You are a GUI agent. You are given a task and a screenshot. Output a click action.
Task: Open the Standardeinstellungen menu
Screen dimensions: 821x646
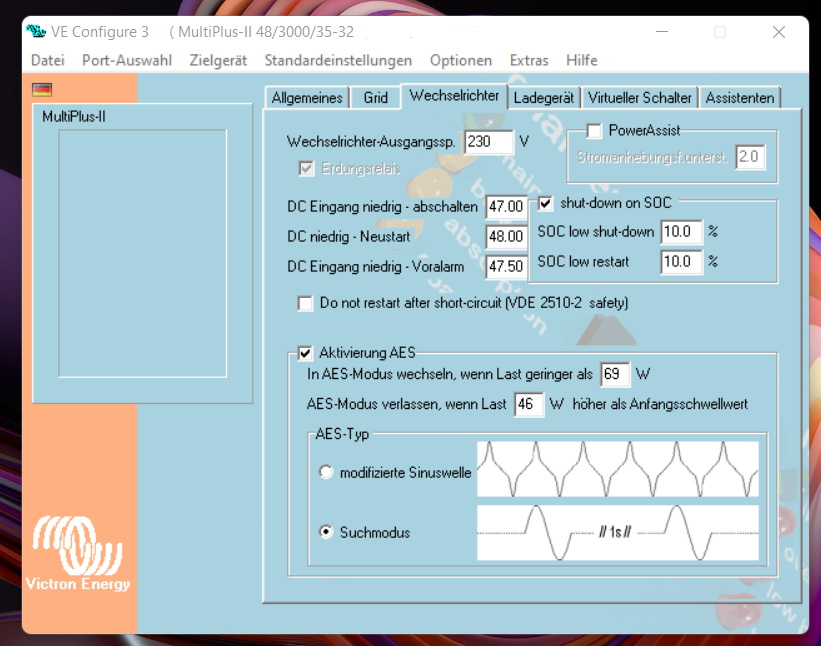pos(338,60)
